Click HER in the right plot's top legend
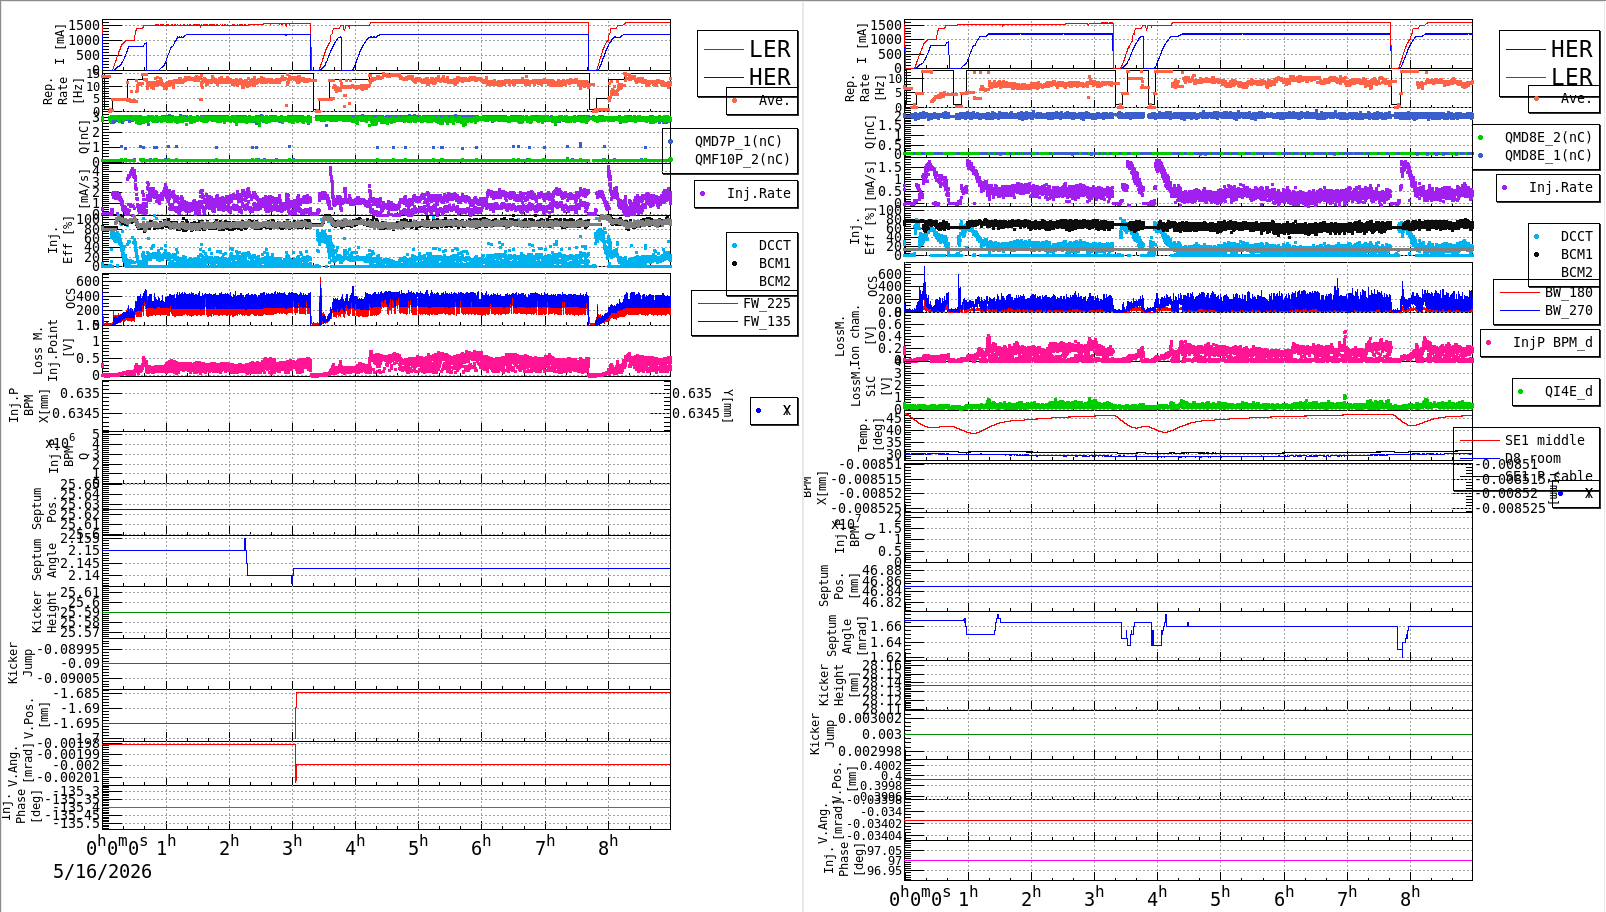The image size is (1606, 912). pos(1571,49)
